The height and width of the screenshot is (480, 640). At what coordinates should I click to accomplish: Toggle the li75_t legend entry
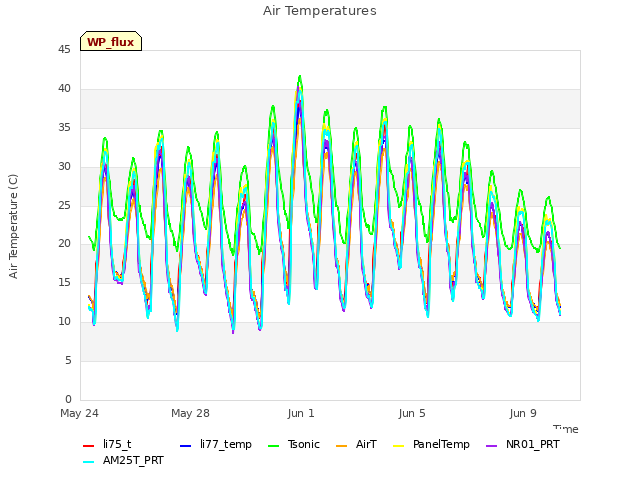tap(107, 444)
